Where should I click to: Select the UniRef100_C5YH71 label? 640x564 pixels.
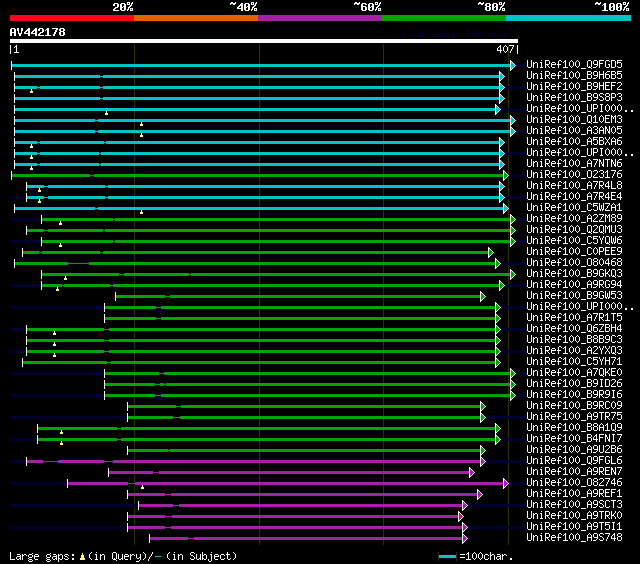pyautogui.click(x=574, y=362)
